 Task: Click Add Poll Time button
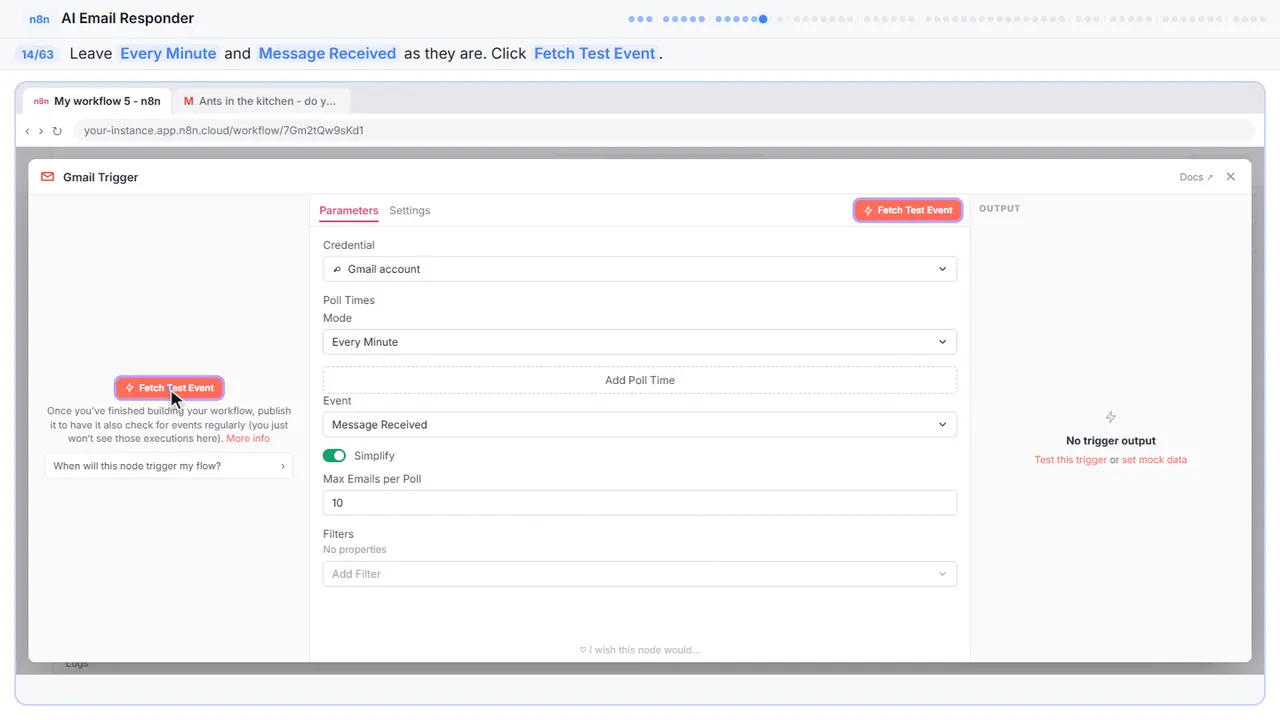click(640, 380)
